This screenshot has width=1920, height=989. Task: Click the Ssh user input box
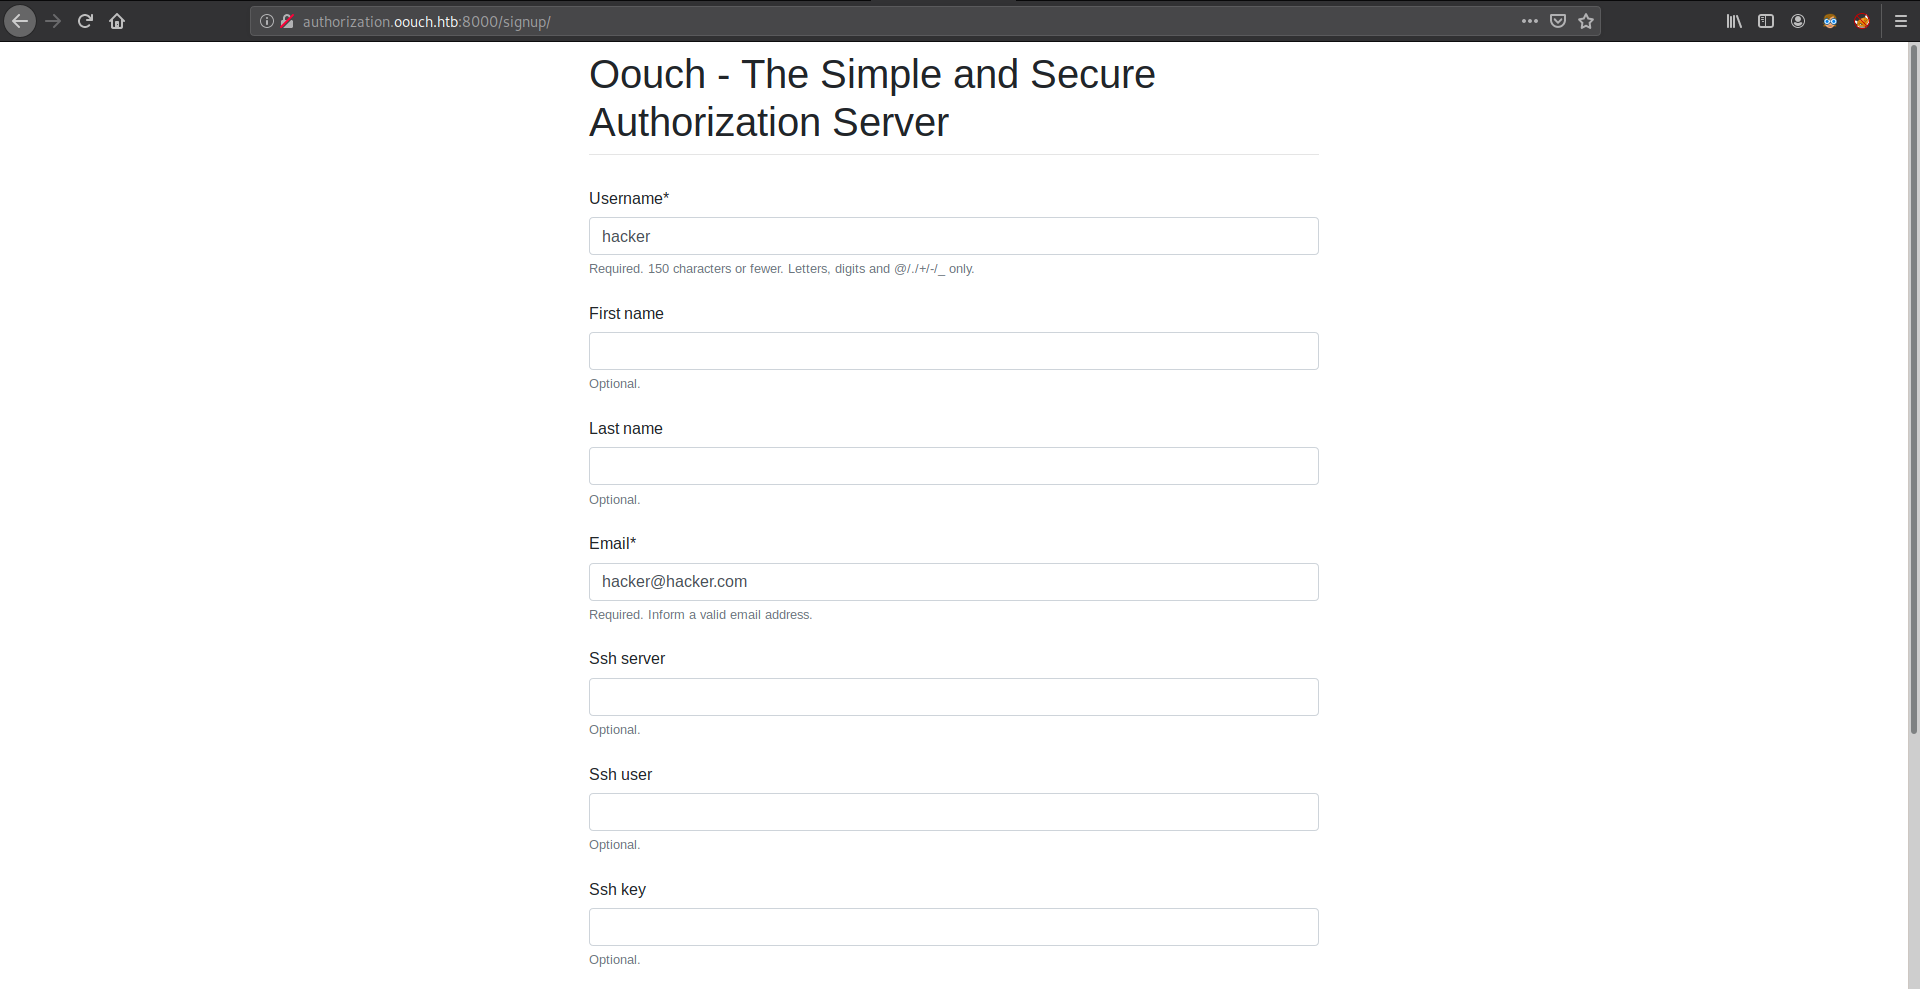[954, 812]
